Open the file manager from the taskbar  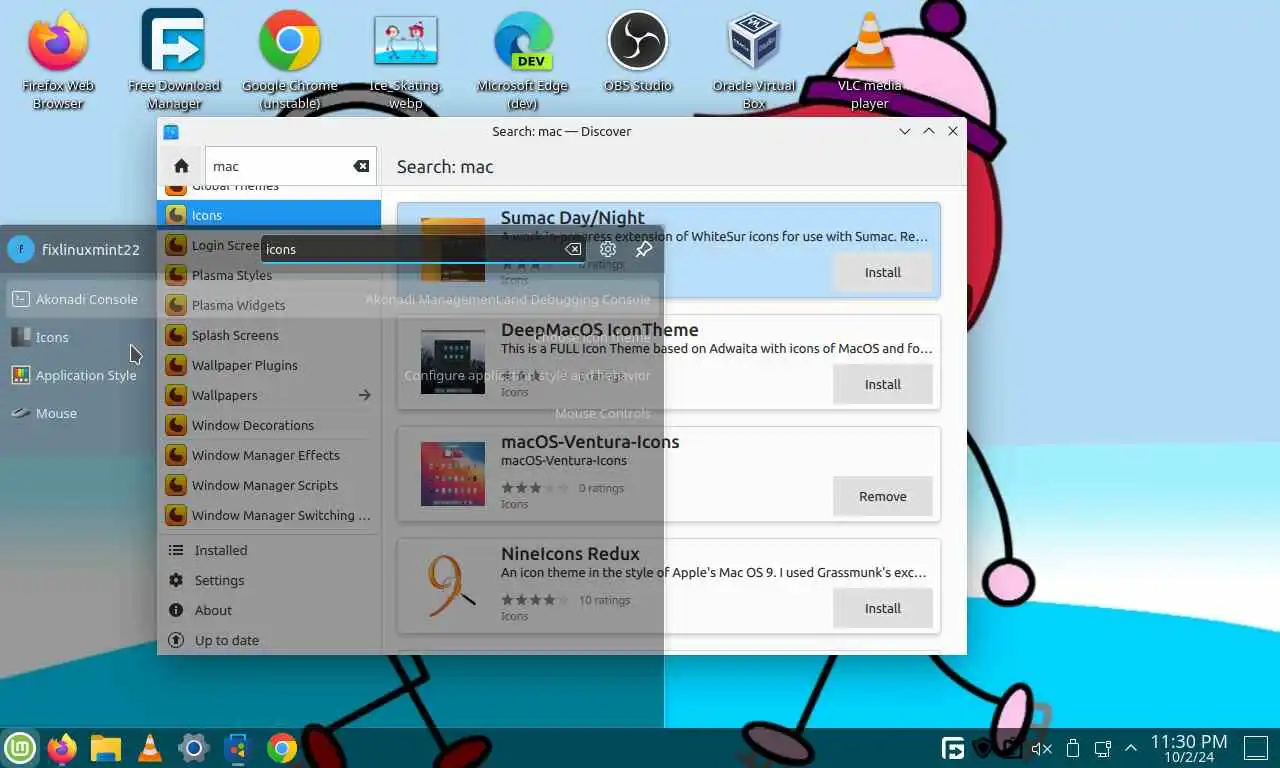point(106,747)
